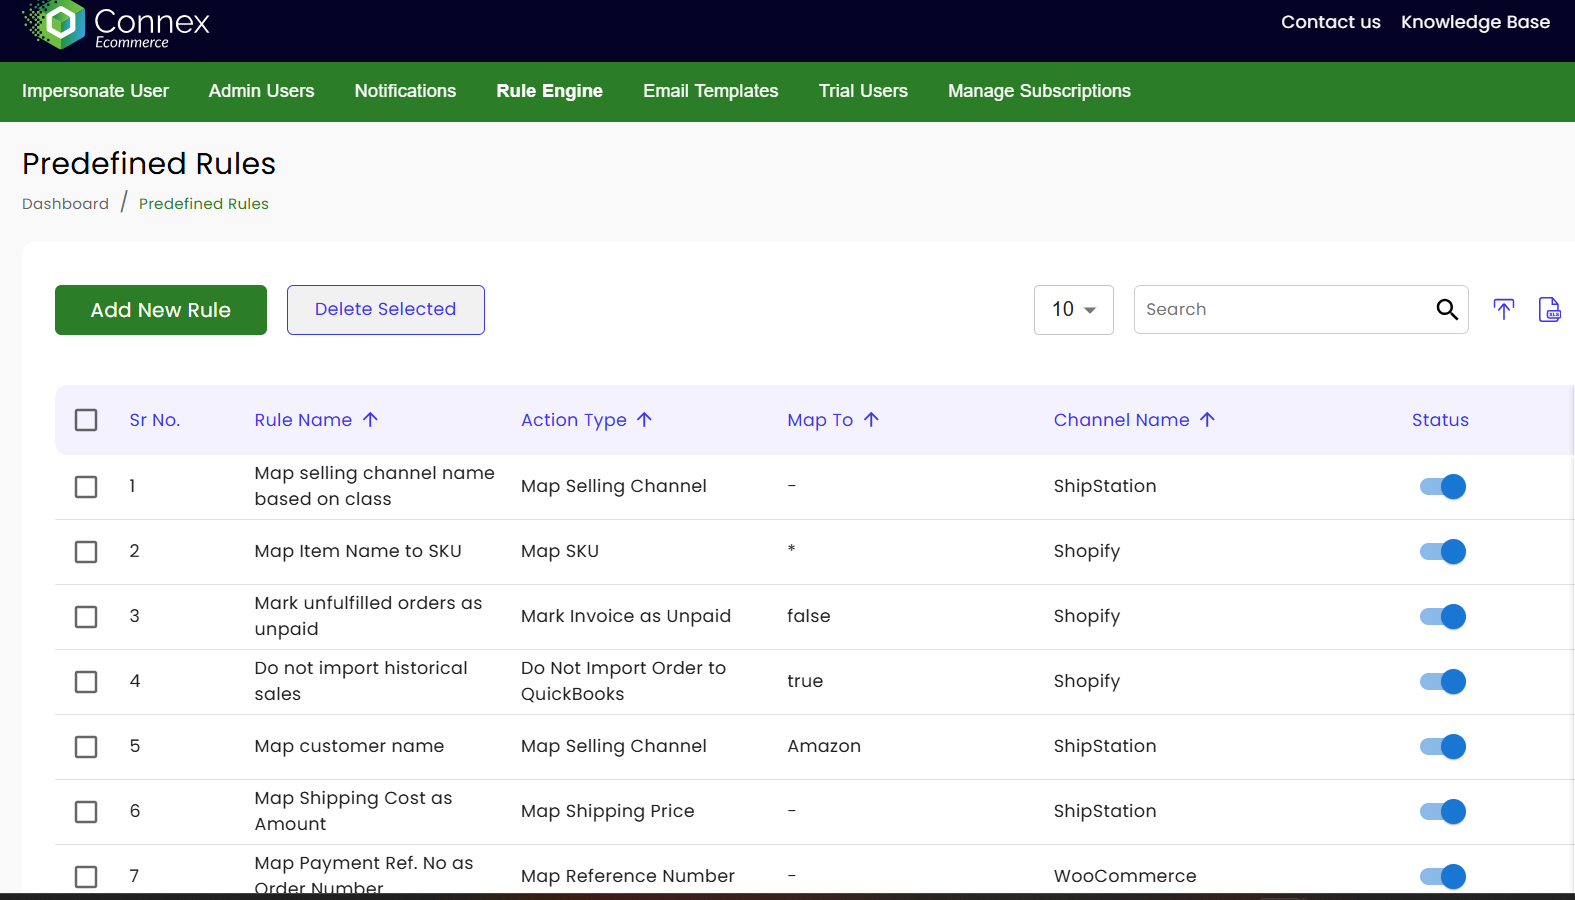Select checkbox for Do not import historical sales
Screen dimensions: 1575x900
[86, 682]
